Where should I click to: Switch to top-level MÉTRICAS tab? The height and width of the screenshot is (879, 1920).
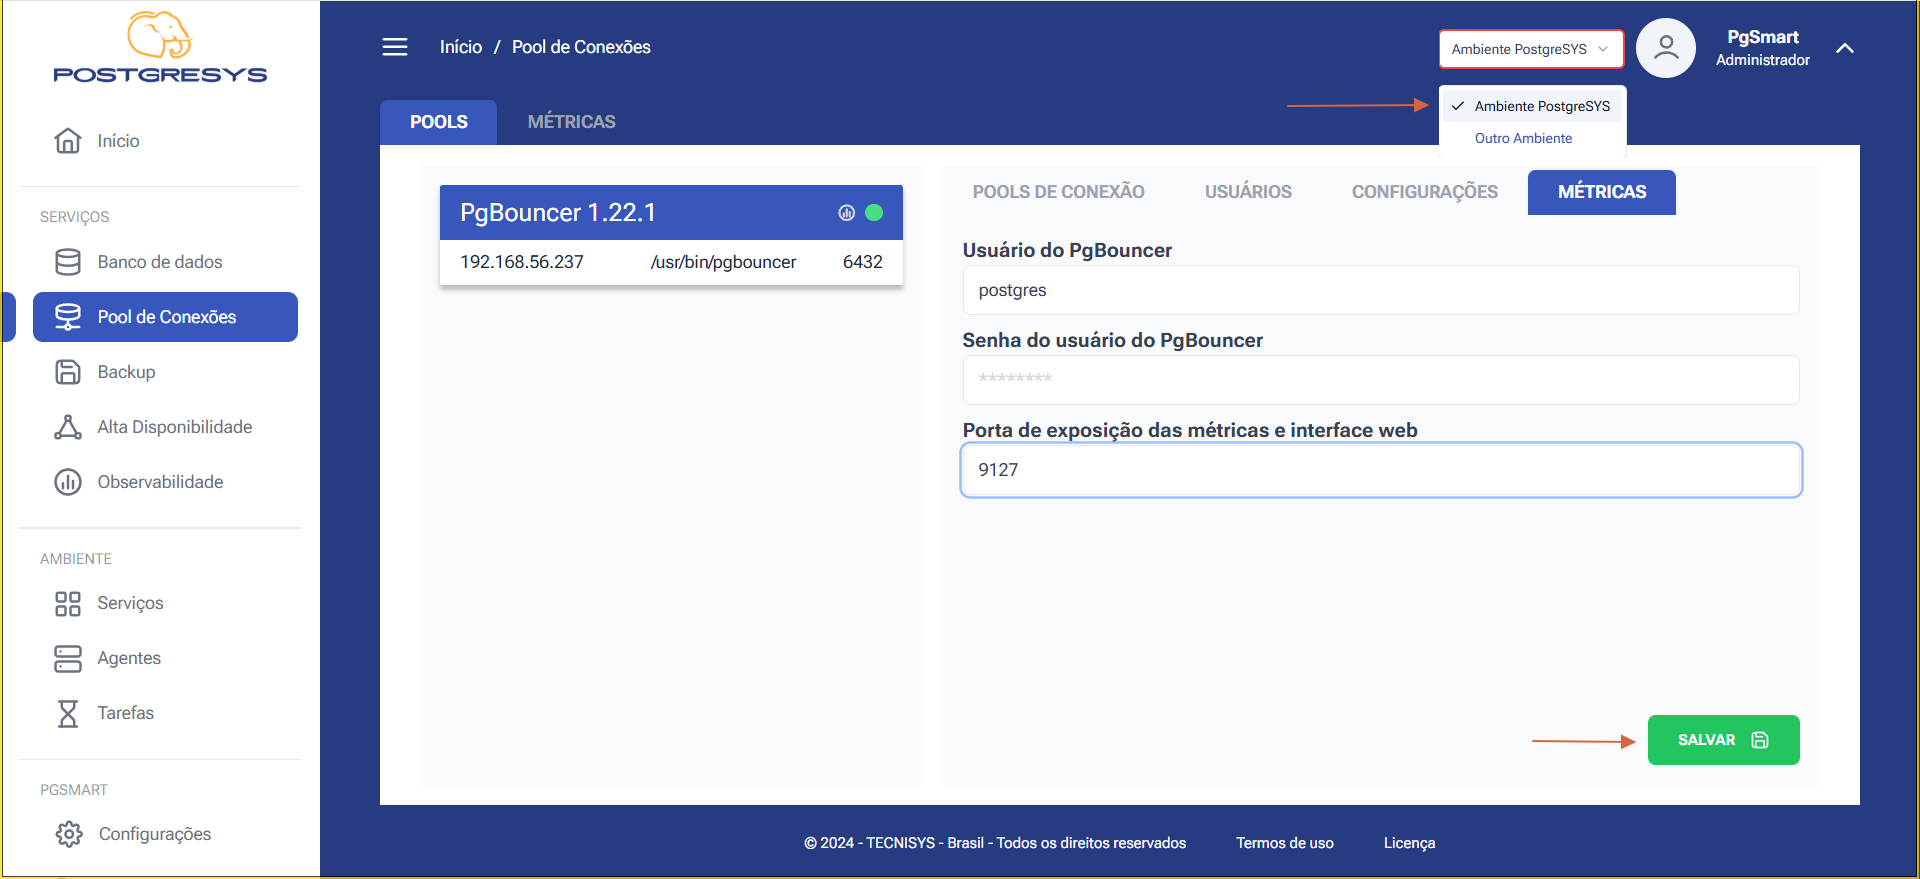coord(572,122)
